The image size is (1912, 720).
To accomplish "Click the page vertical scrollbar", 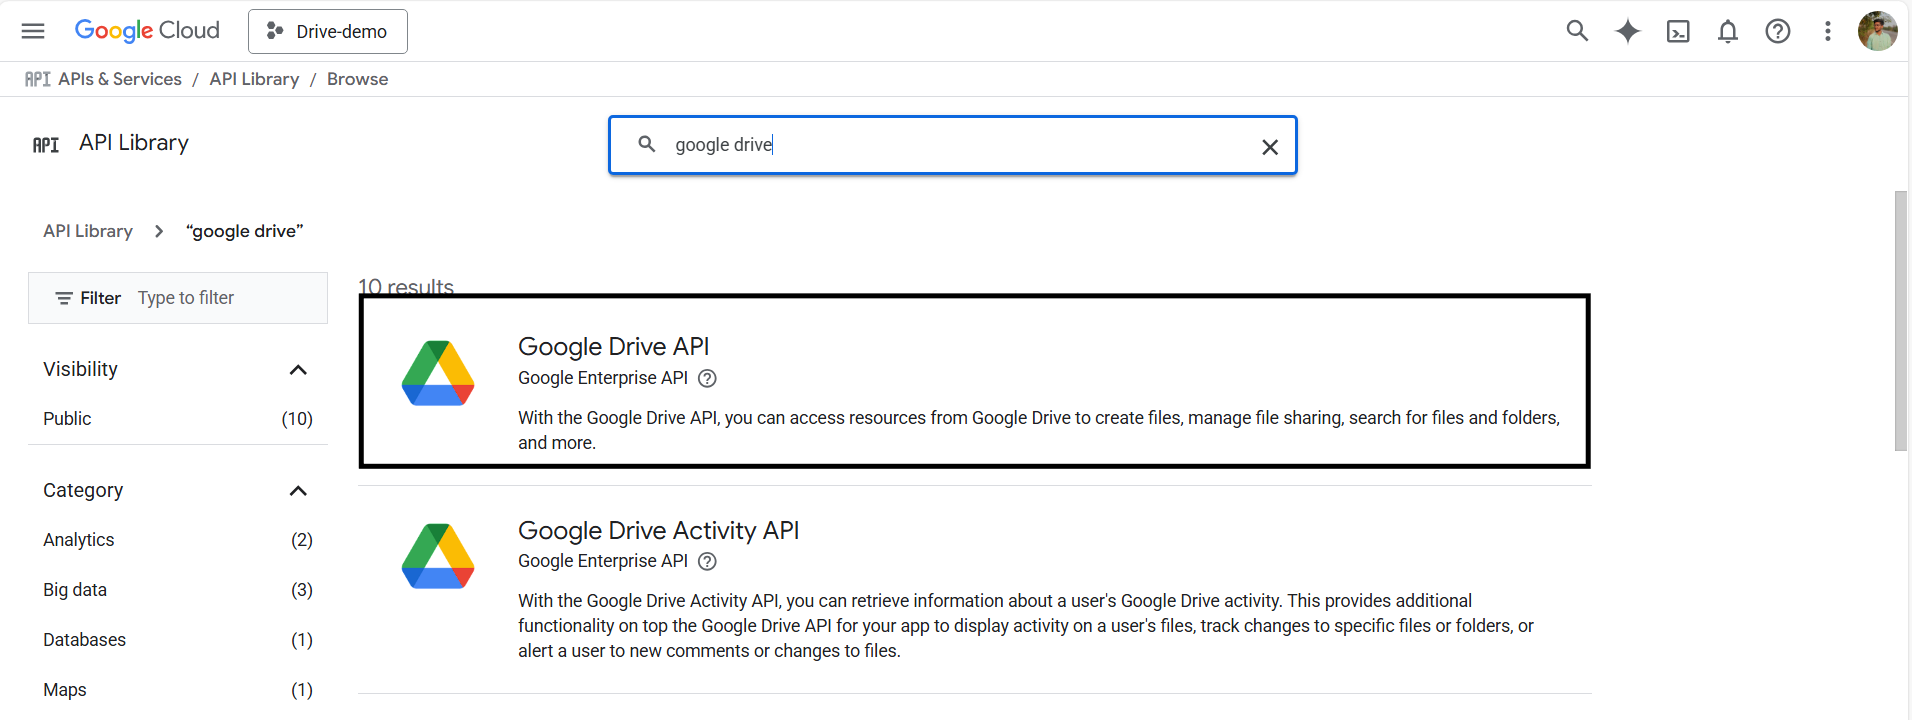I will pos(1900,320).
